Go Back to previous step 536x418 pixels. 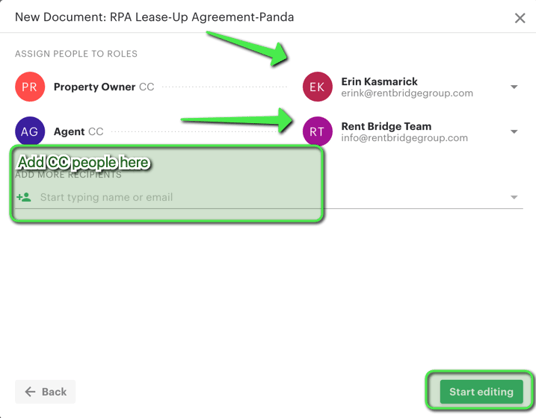coord(45,392)
